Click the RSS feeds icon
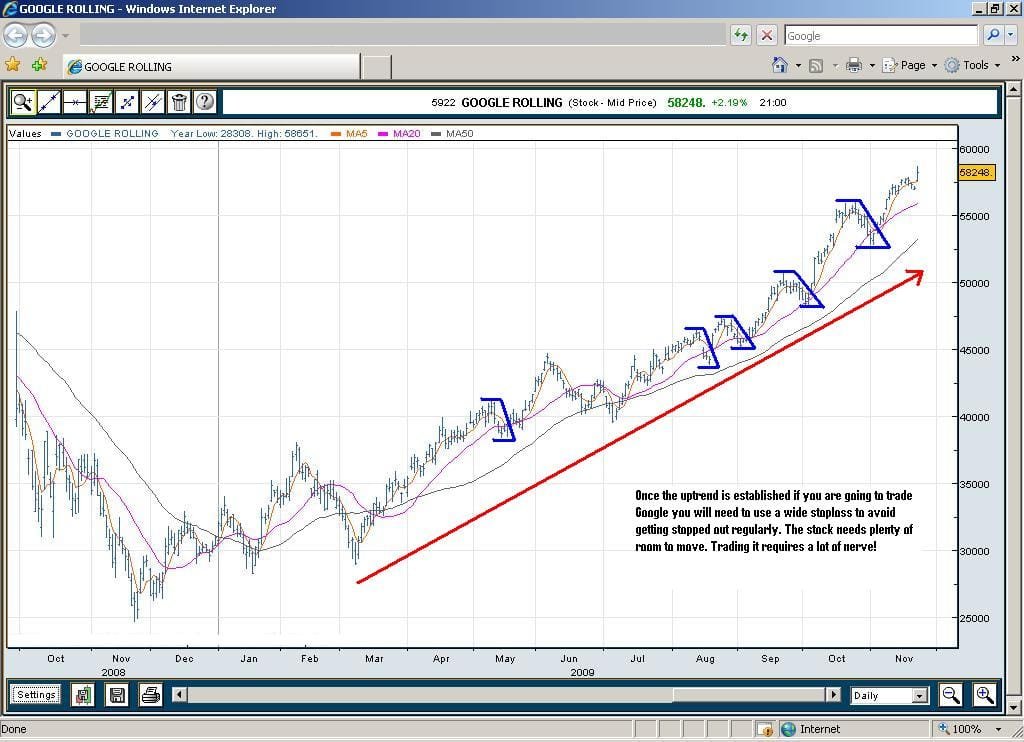Screen dimensions: 1024x742 (816, 65)
